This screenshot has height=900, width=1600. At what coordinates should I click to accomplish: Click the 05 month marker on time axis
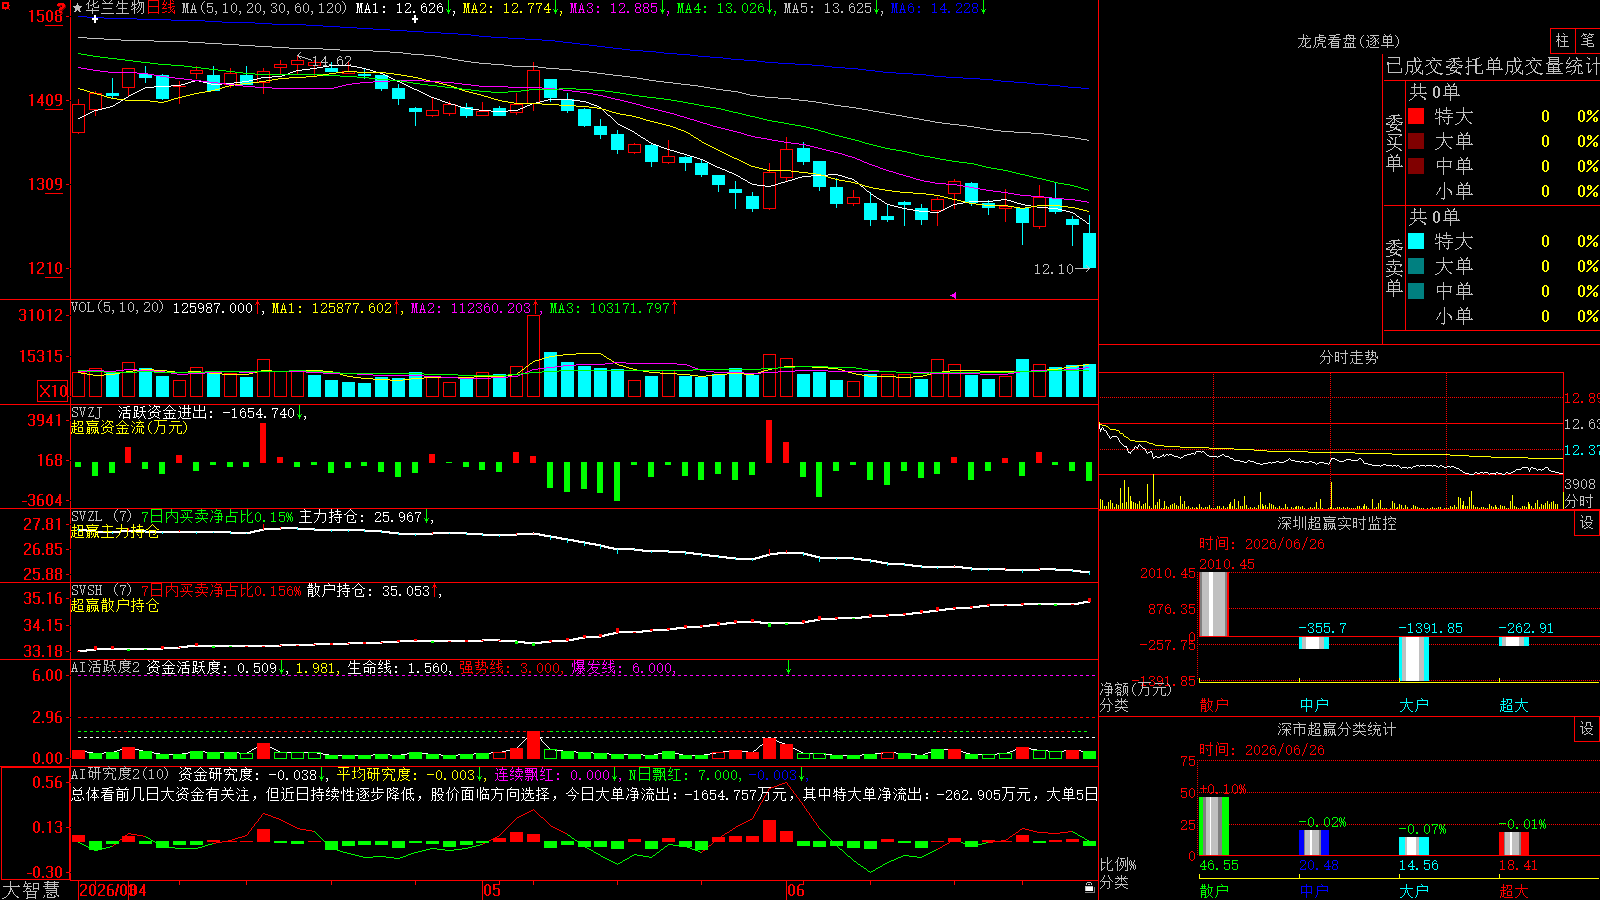[x=491, y=890]
